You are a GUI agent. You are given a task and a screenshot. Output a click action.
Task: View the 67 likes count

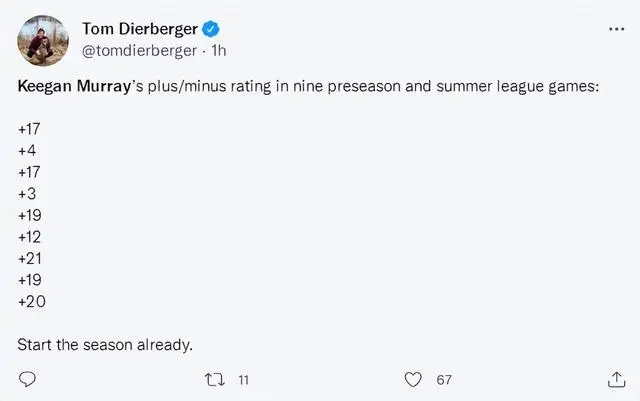point(444,380)
